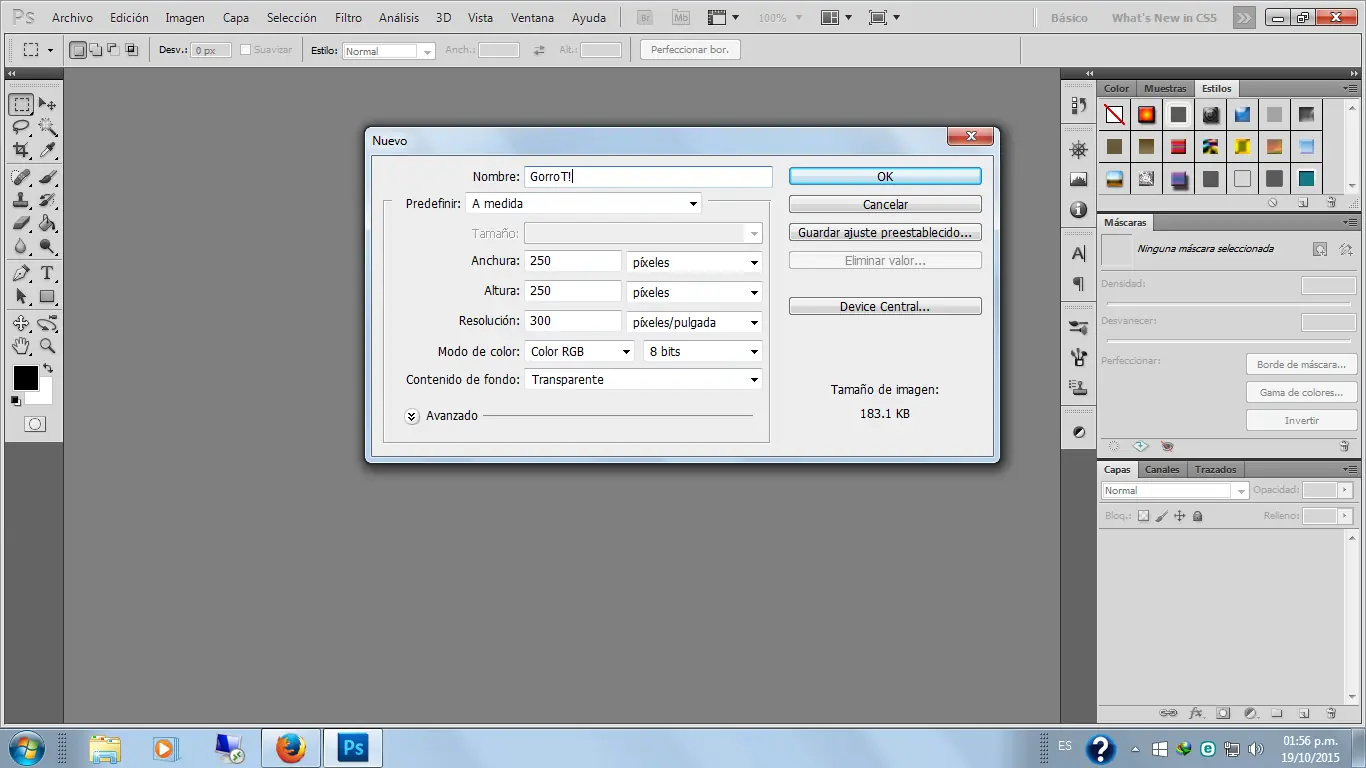The width and height of the screenshot is (1366, 768).
Task: Open the Contenido de fondo dropdown
Action: point(643,379)
